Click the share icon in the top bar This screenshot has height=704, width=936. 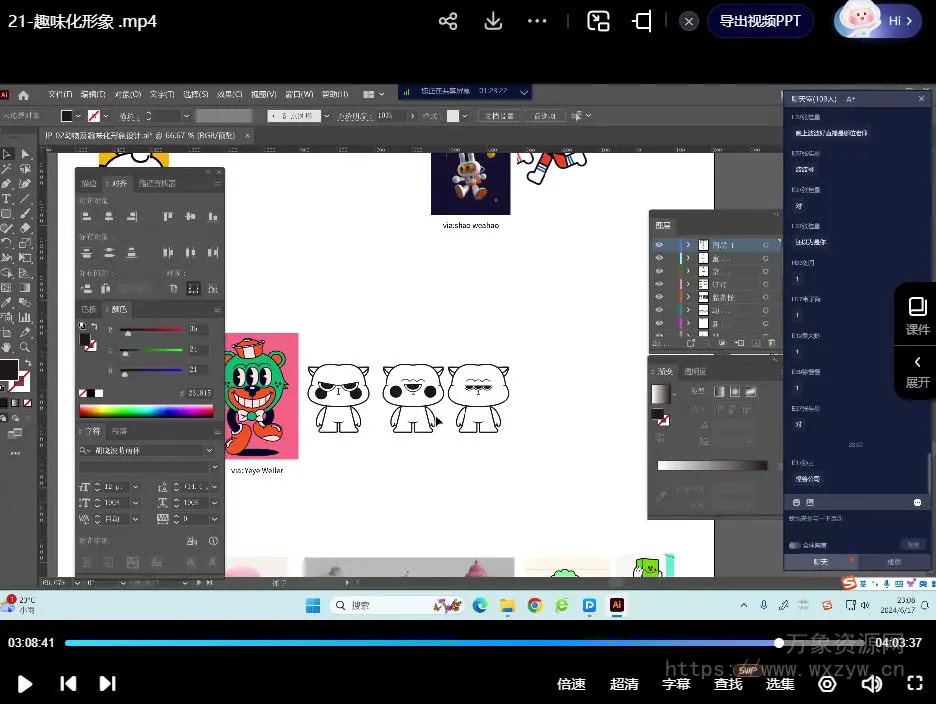[448, 21]
